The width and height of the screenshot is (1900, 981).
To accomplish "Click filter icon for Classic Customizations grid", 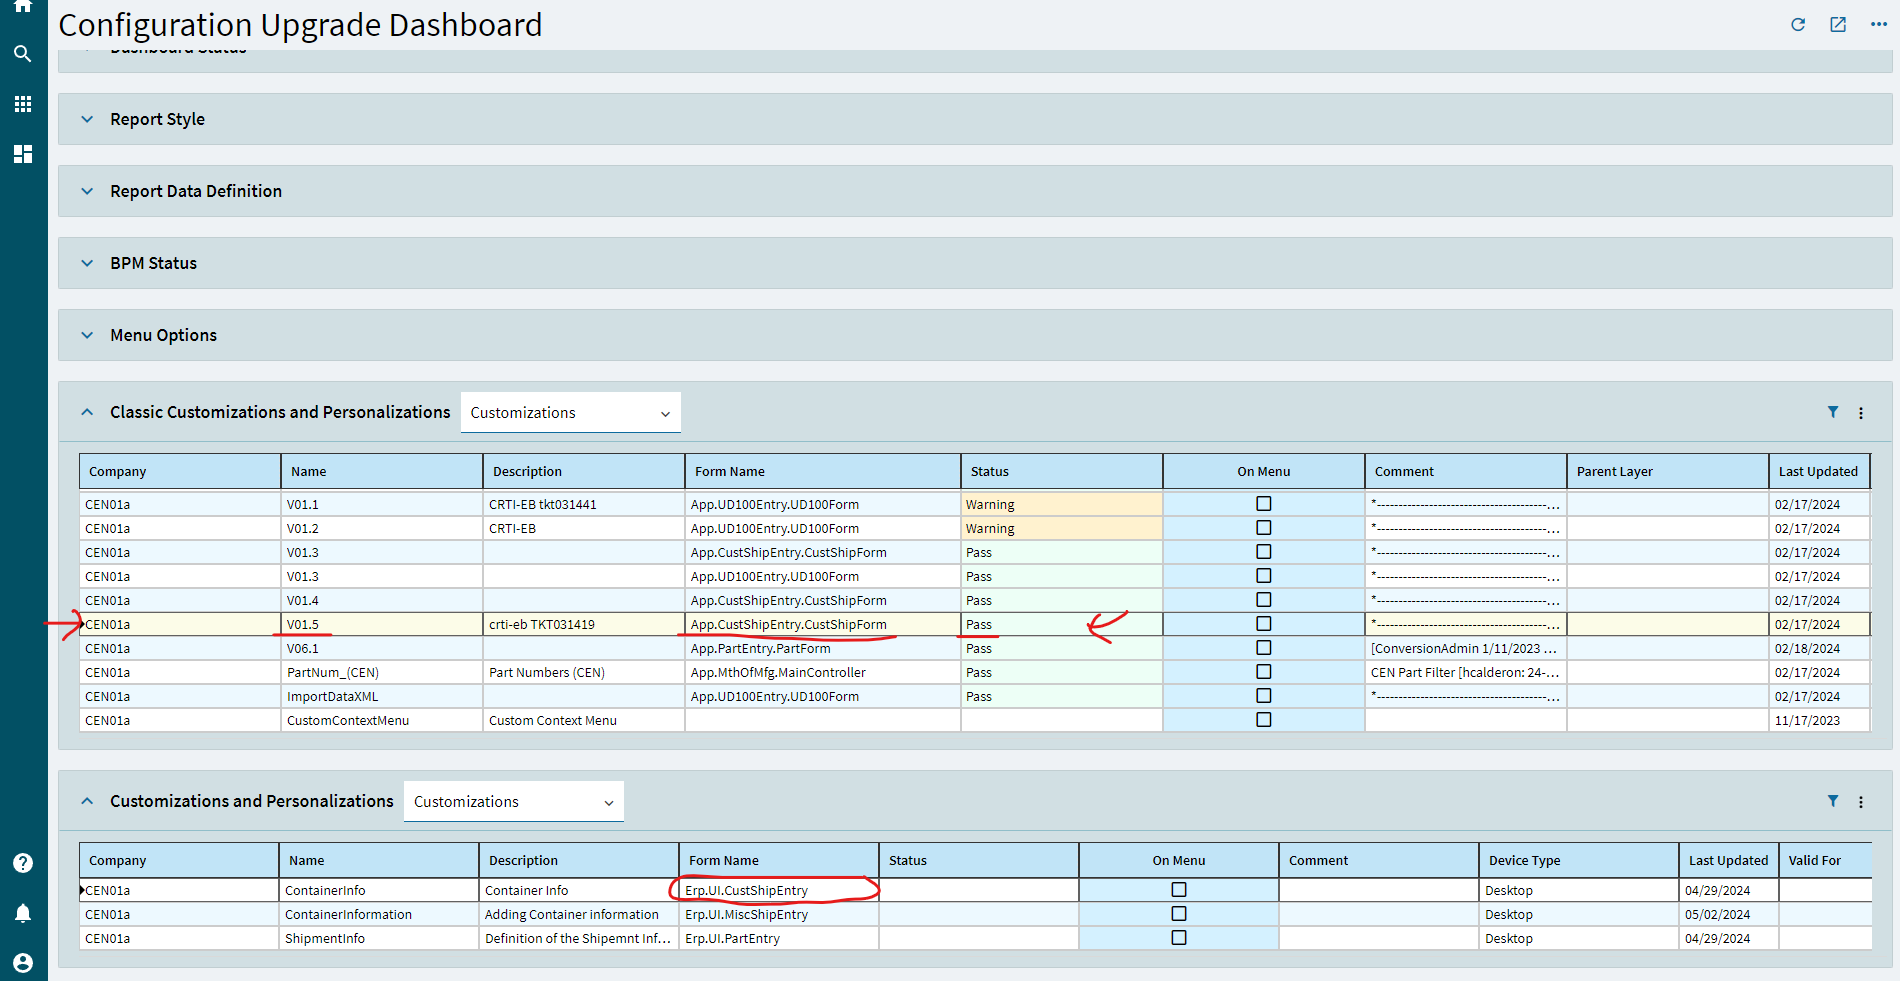I will click(1833, 412).
